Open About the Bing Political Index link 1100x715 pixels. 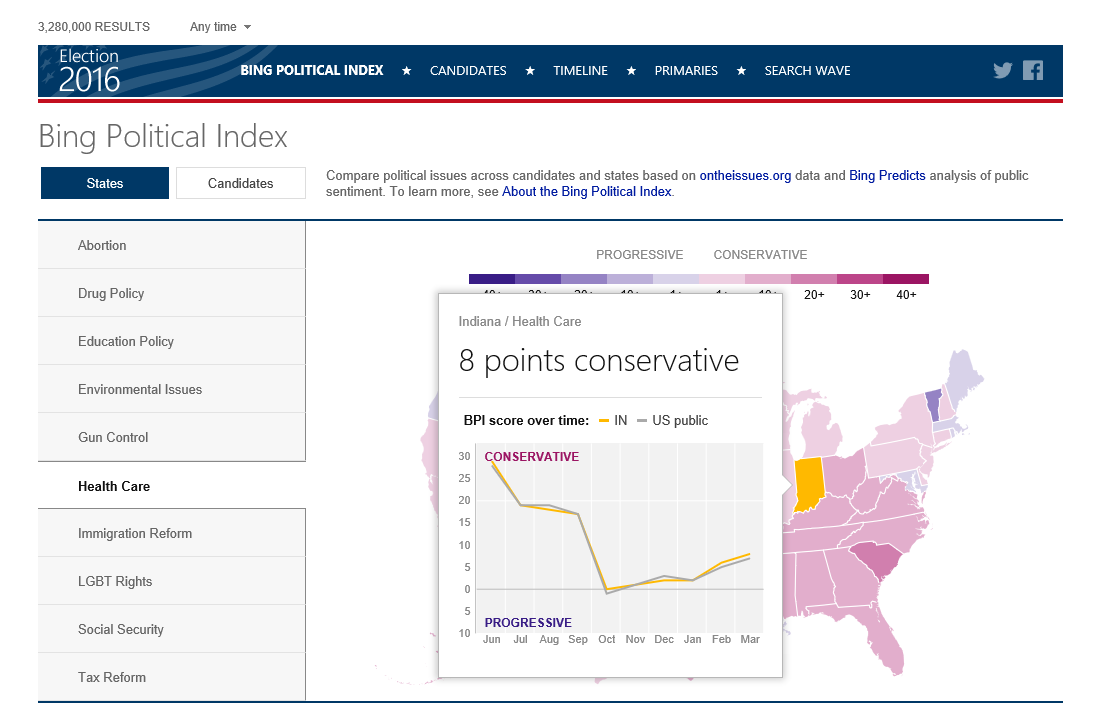point(586,192)
